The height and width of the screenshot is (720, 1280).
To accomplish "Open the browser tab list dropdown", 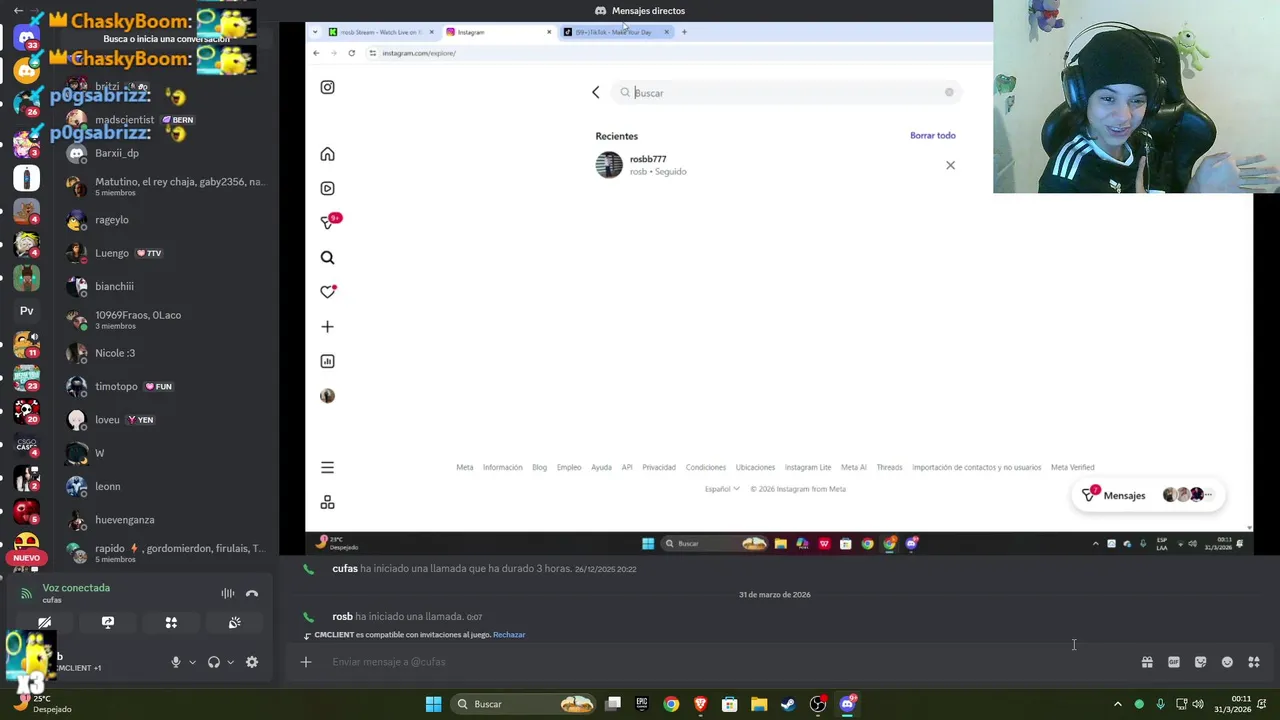I will (x=315, y=32).
